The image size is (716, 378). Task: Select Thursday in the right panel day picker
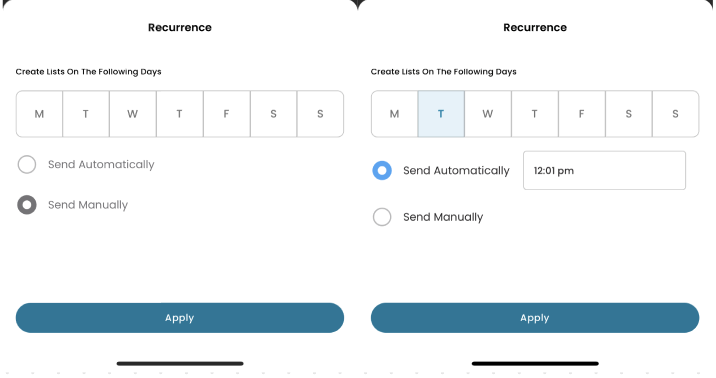pyautogui.click(x=535, y=114)
